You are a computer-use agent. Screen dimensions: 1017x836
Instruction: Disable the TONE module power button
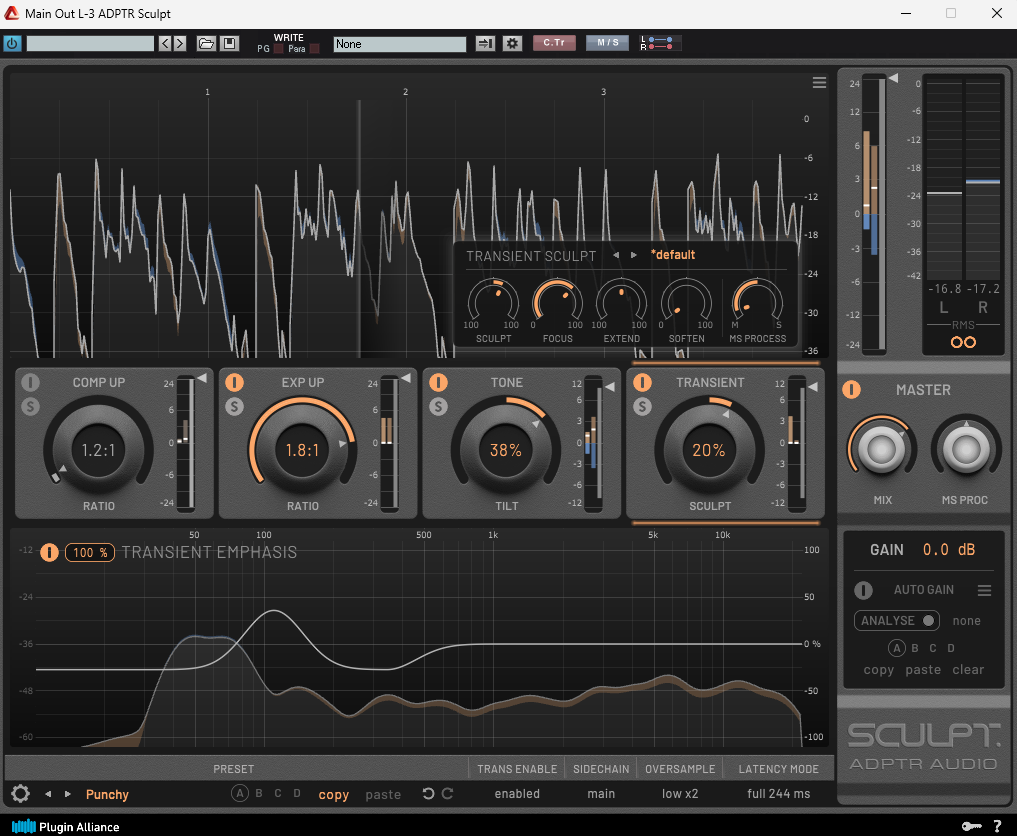(x=438, y=383)
